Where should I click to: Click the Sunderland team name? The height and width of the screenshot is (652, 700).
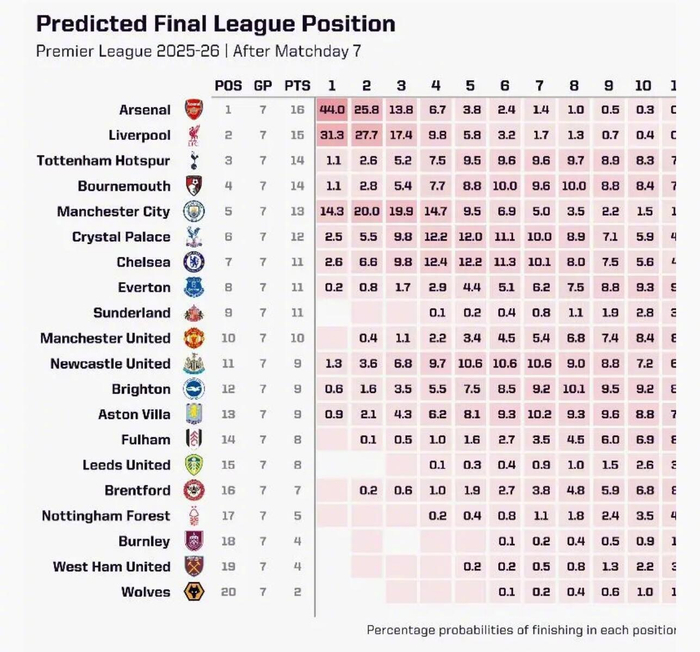132,313
